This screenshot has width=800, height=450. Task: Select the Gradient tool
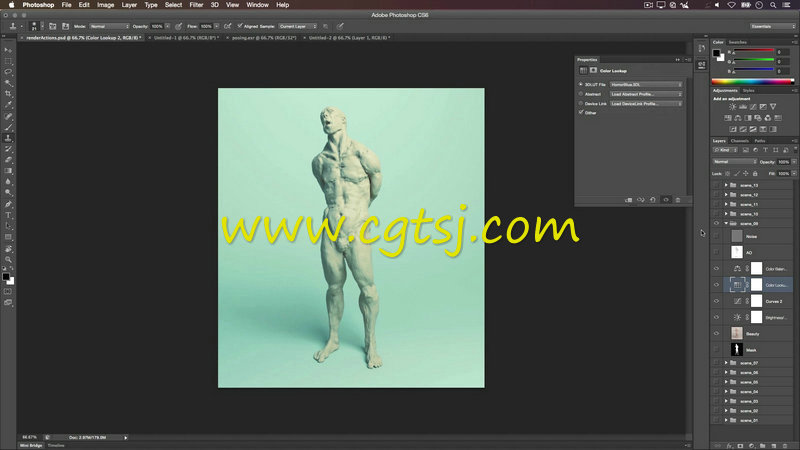point(8,171)
